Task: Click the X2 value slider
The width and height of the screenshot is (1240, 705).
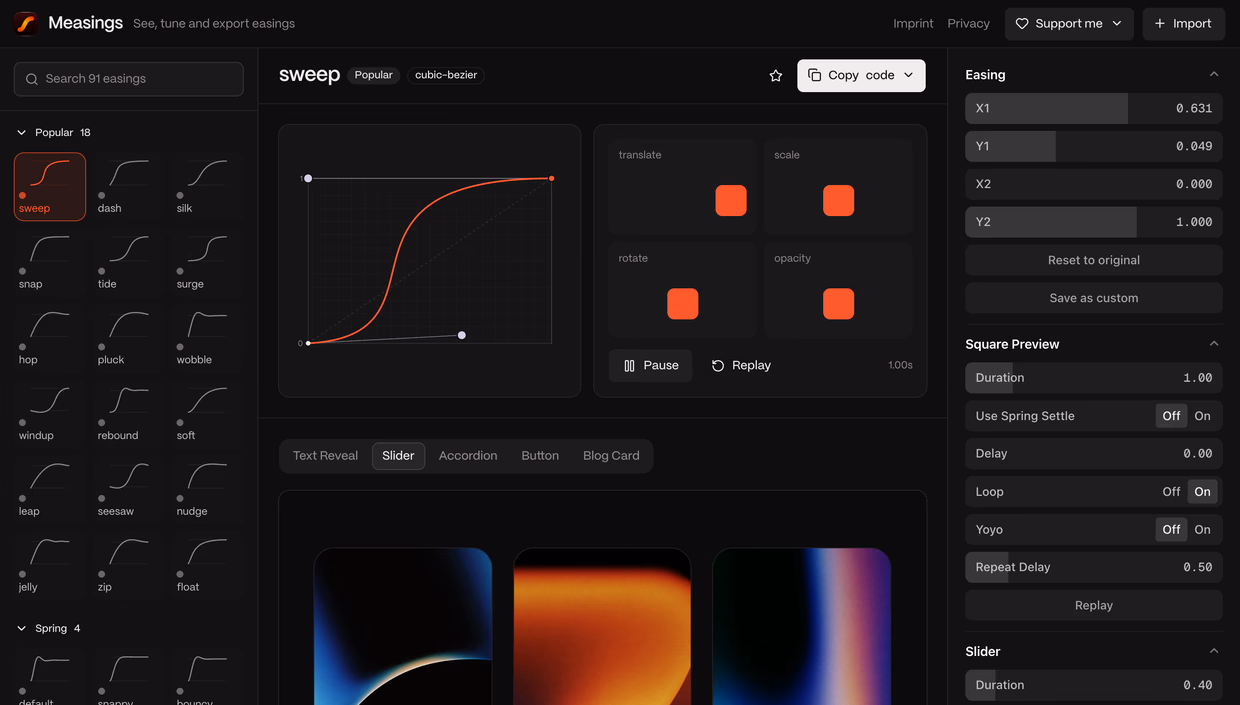Action: pyautogui.click(x=1093, y=184)
